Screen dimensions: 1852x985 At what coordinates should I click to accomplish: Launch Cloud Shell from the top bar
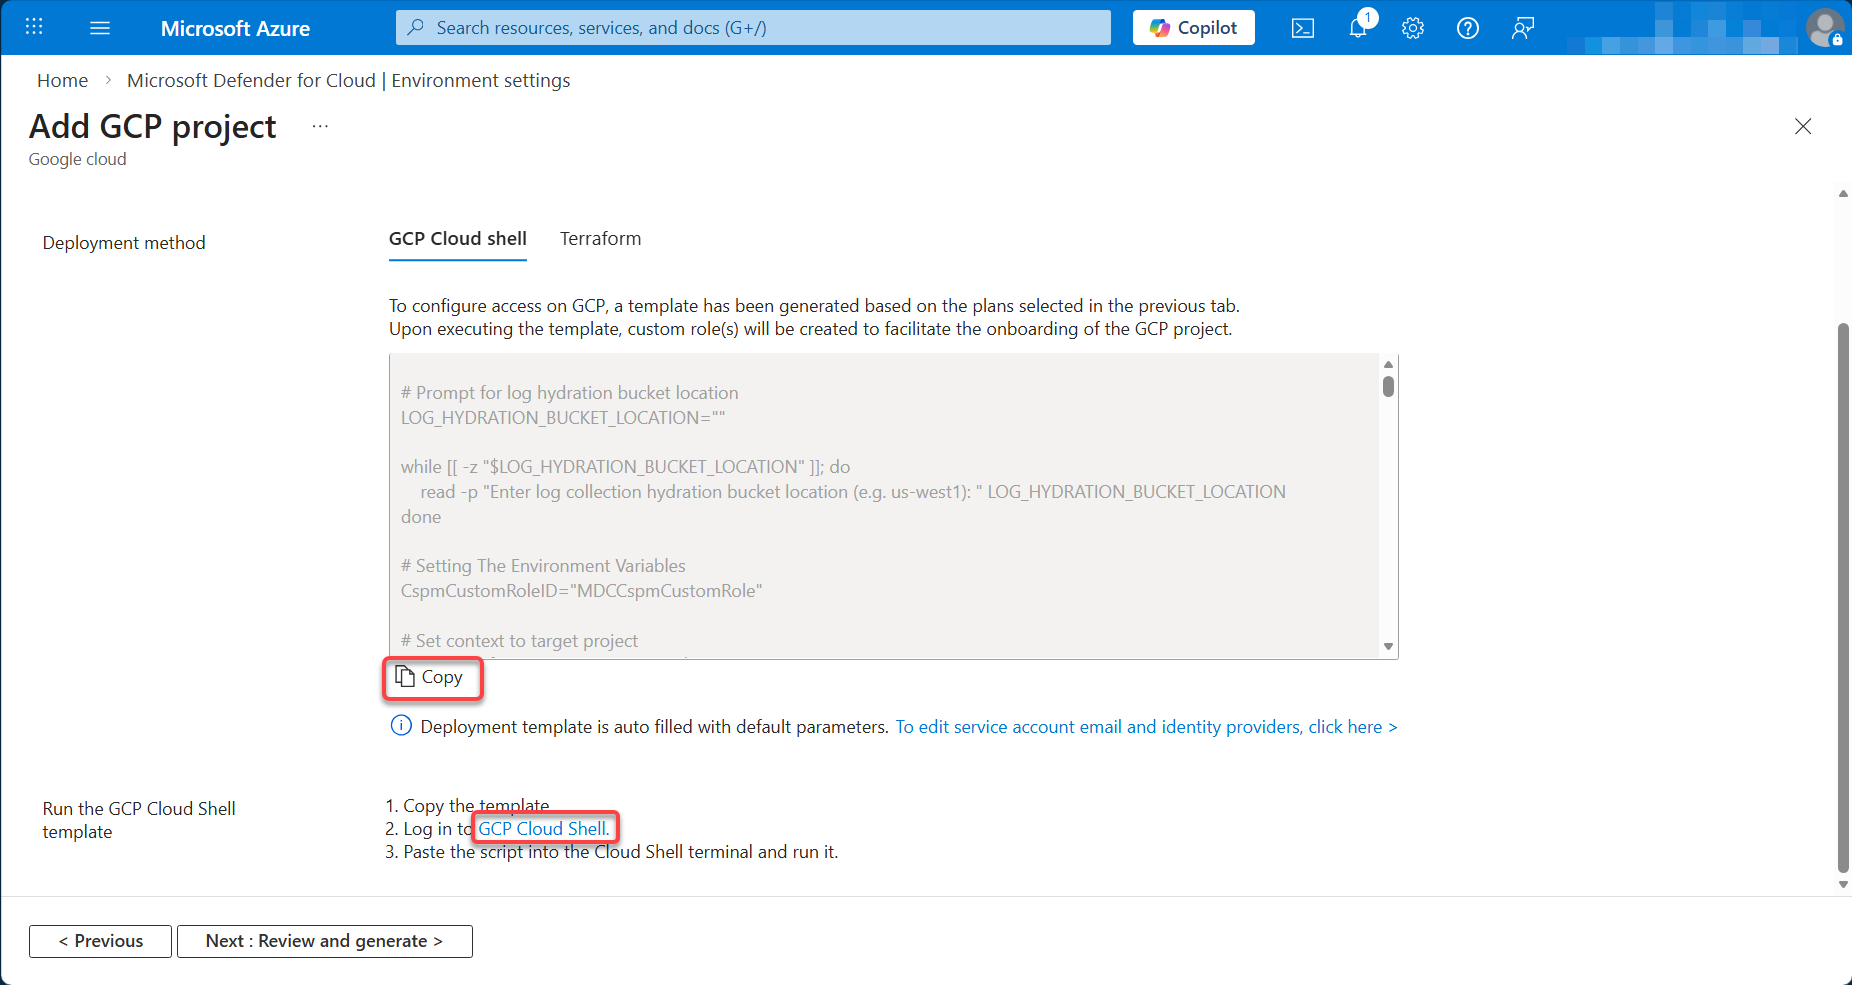(1303, 28)
